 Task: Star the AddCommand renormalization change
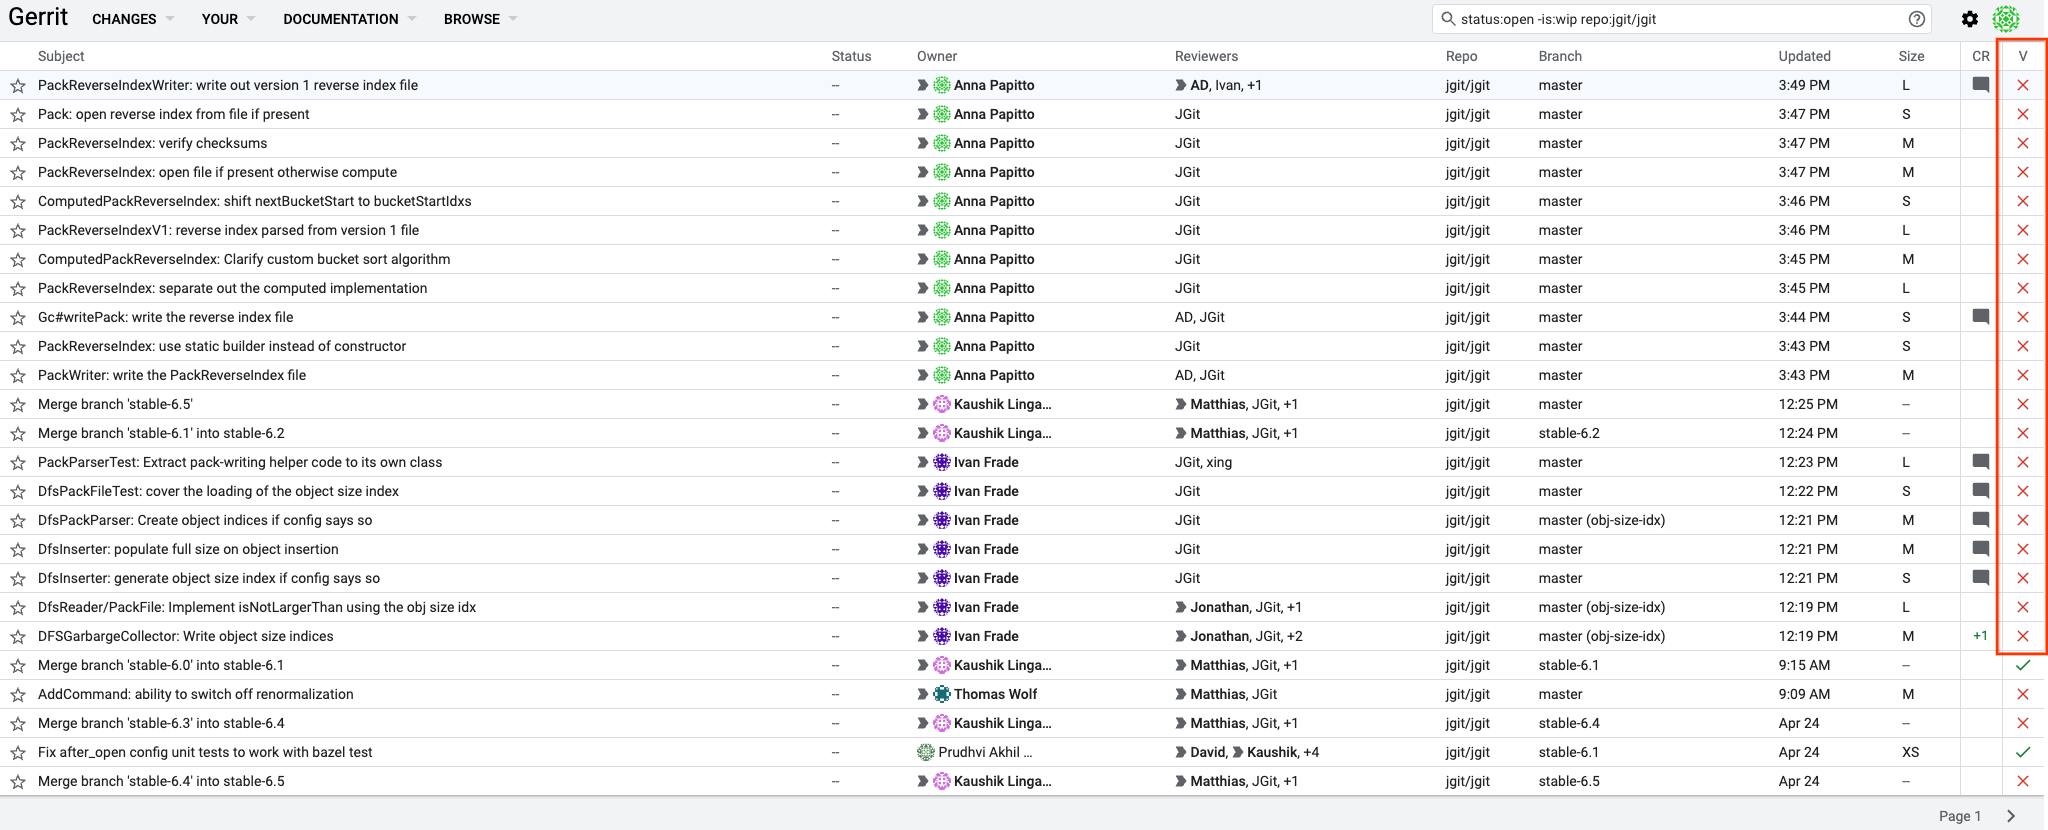click(x=17, y=695)
